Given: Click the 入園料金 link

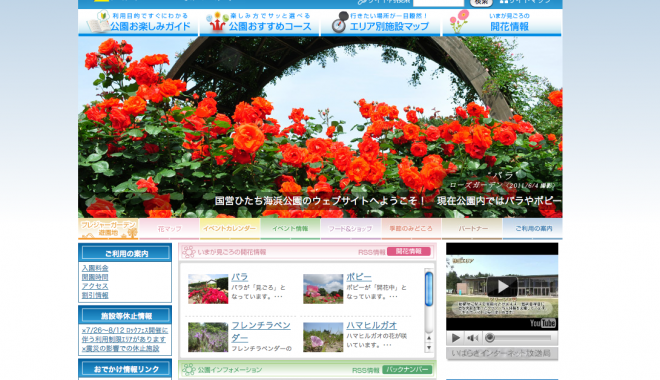Looking at the screenshot, I should click(x=95, y=268).
